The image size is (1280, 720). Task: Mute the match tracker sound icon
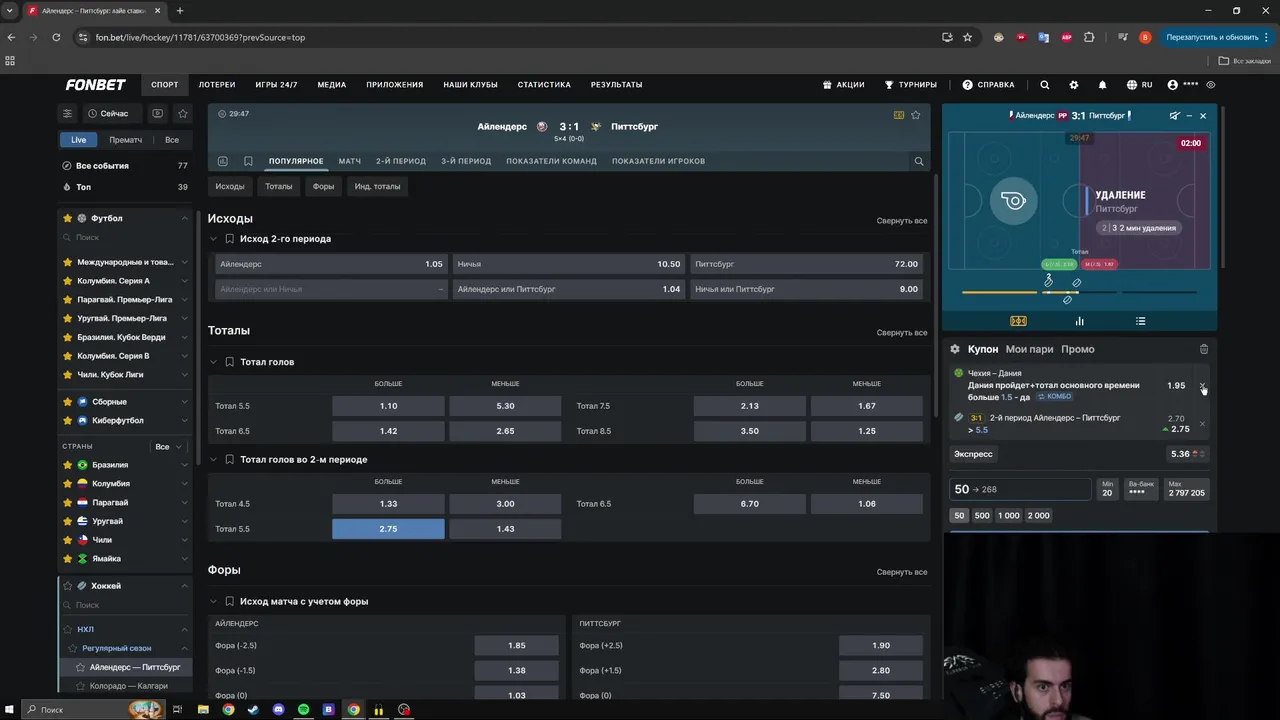pyautogui.click(x=1174, y=116)
